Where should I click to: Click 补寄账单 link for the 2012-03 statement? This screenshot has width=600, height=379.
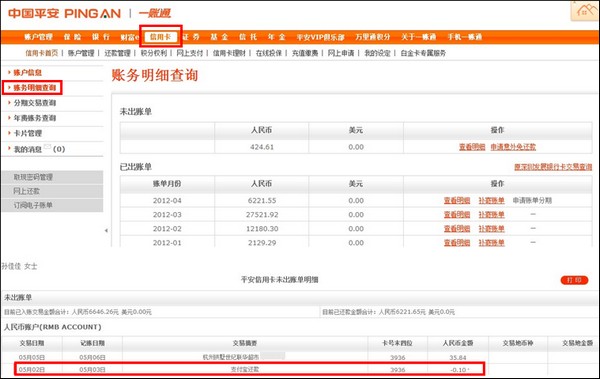[x=491, y=214]
